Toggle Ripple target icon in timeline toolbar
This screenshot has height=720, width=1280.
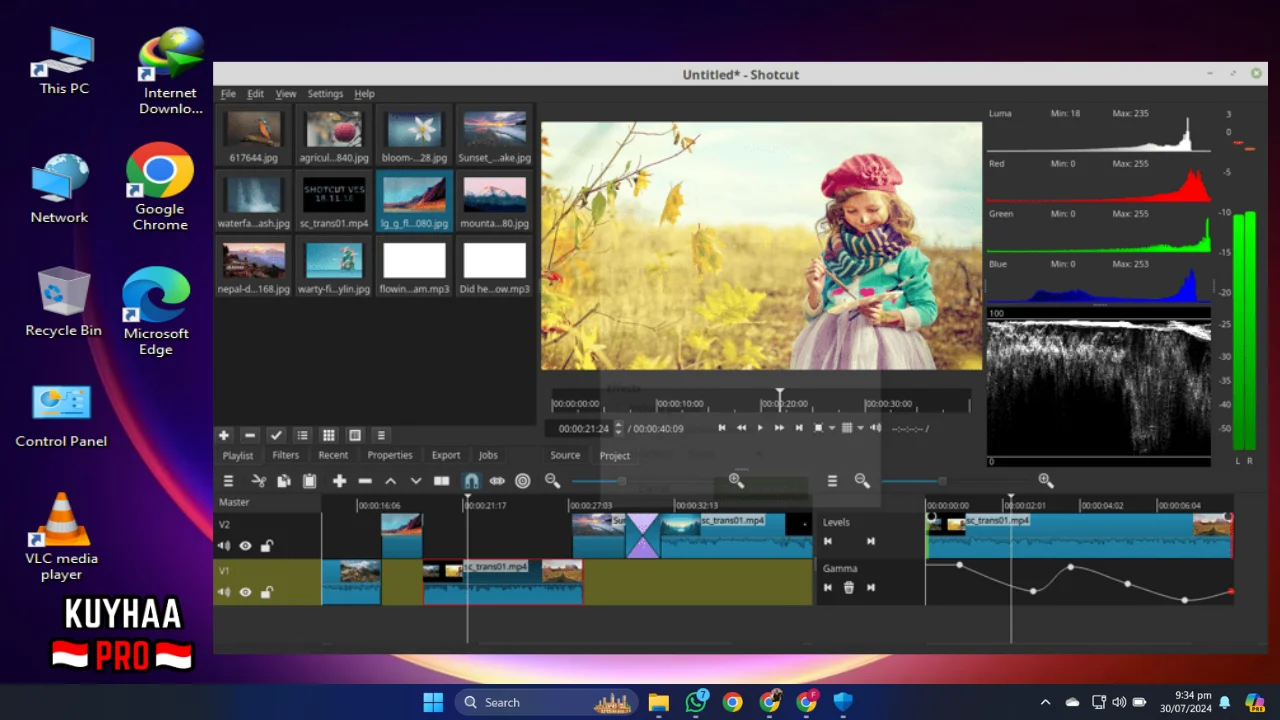coord(522,481)
